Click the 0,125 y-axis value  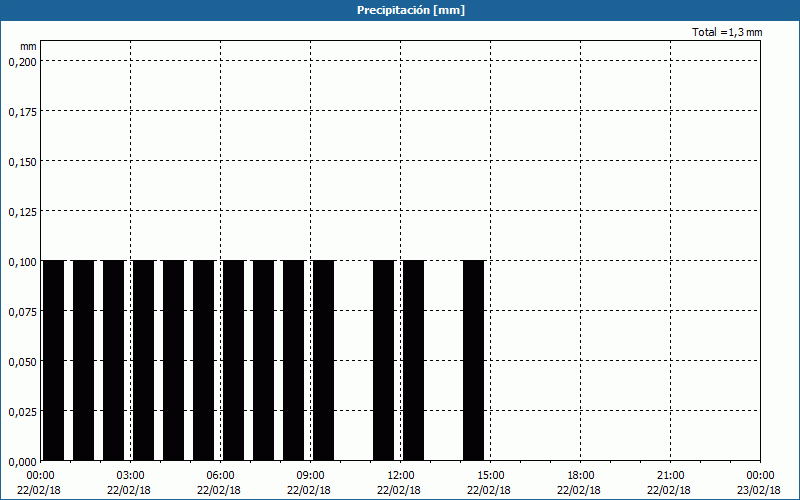pyautogui.click(x=22, y=212)
